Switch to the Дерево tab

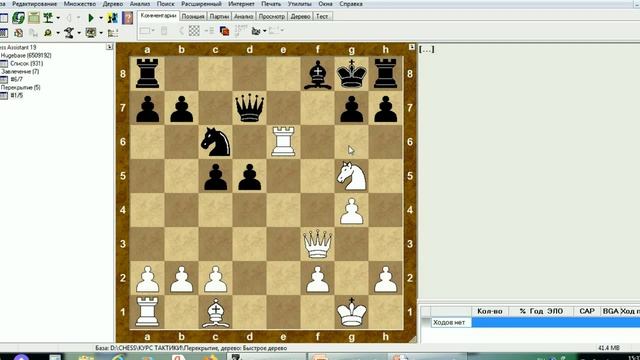(300, 16)
